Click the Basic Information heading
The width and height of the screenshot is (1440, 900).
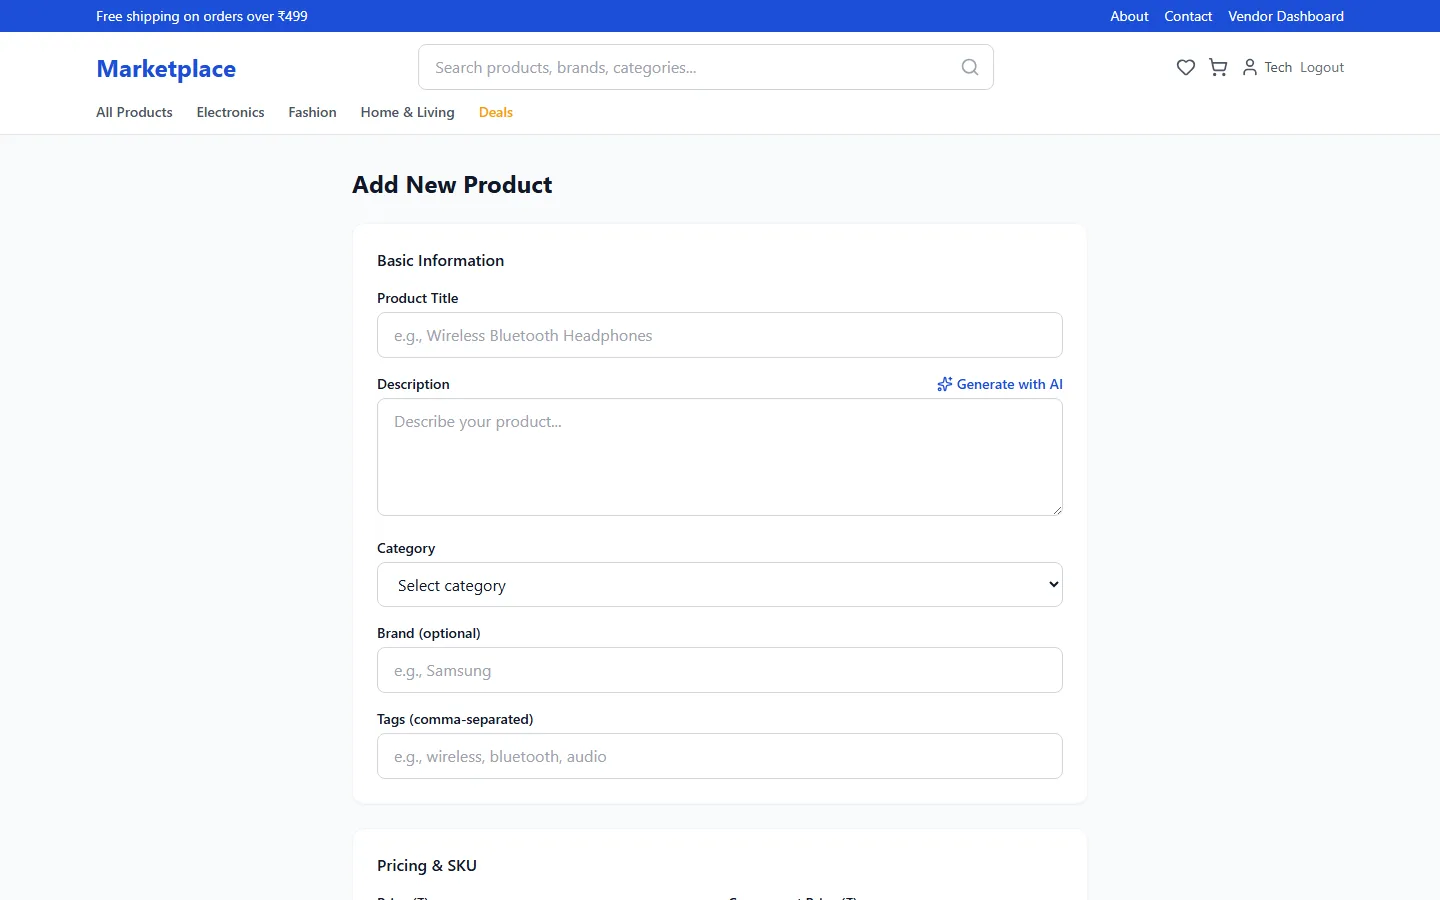click(x=440, y=260)
